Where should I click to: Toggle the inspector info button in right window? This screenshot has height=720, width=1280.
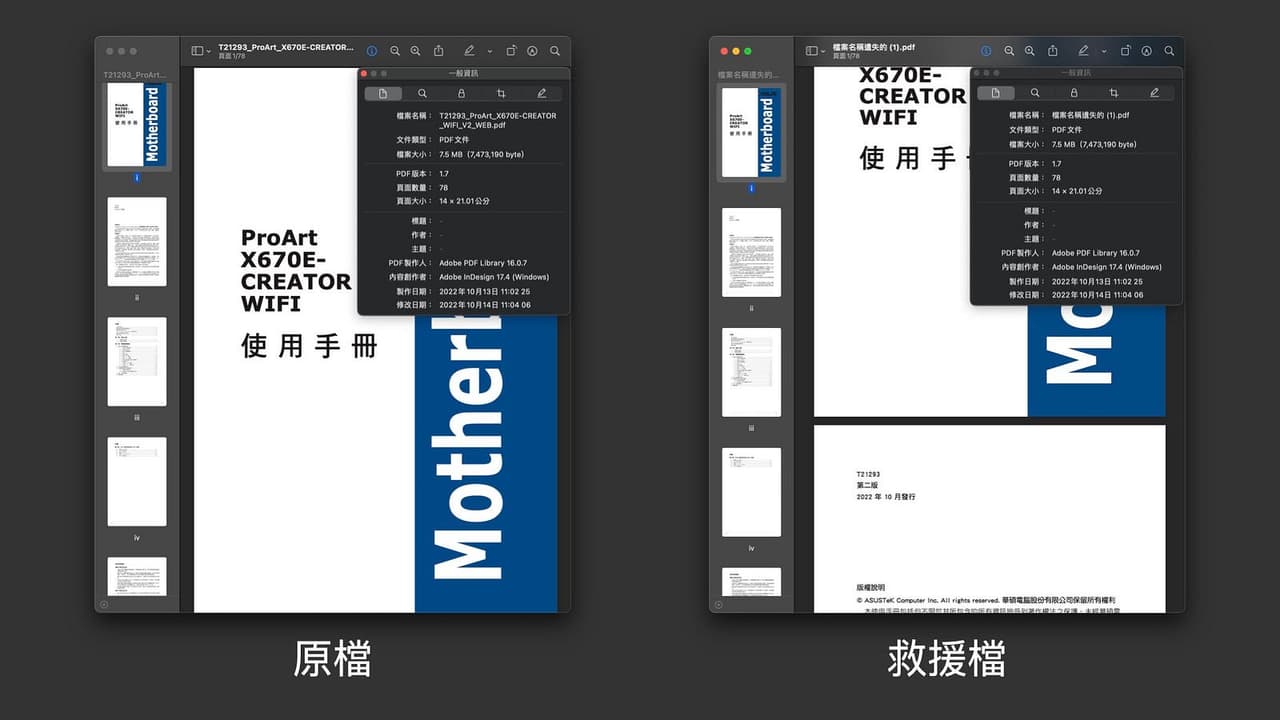tap(986, 51)
